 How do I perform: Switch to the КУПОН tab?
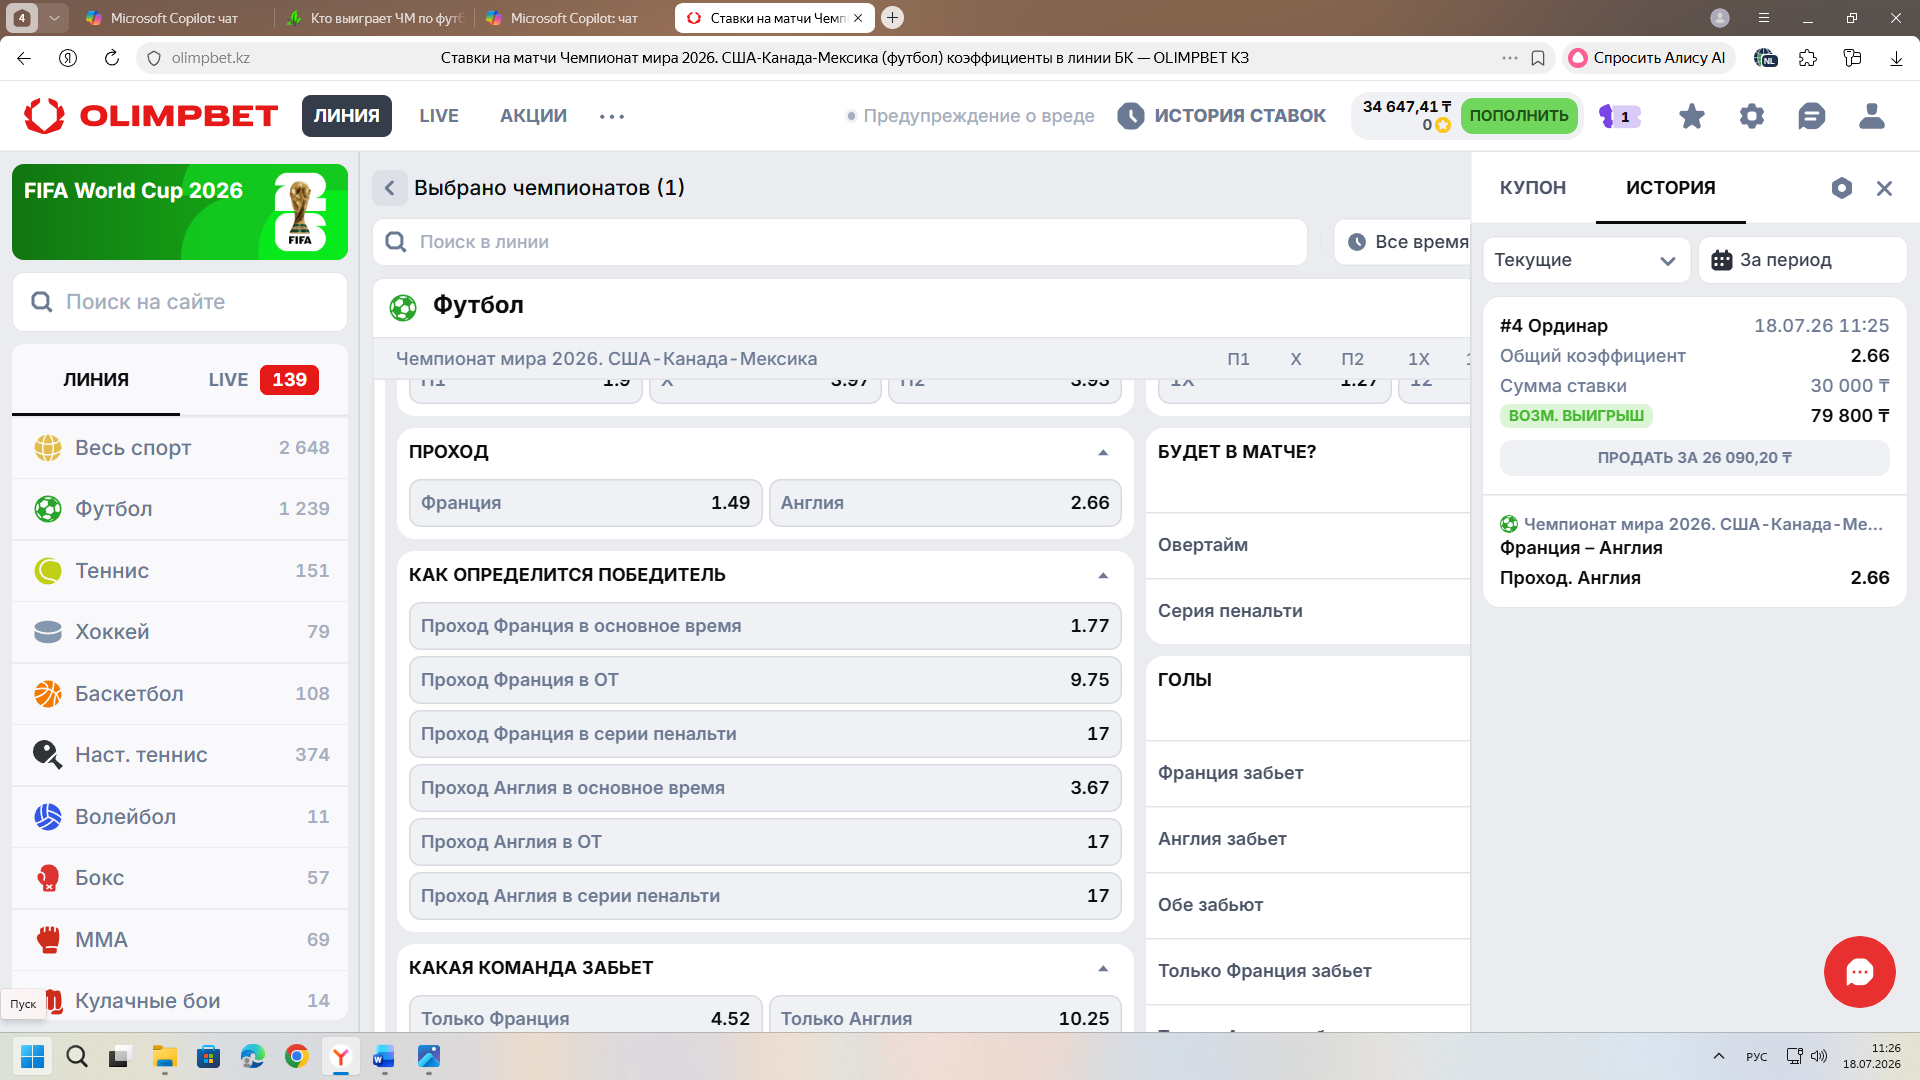click(x=1532, y=188)
